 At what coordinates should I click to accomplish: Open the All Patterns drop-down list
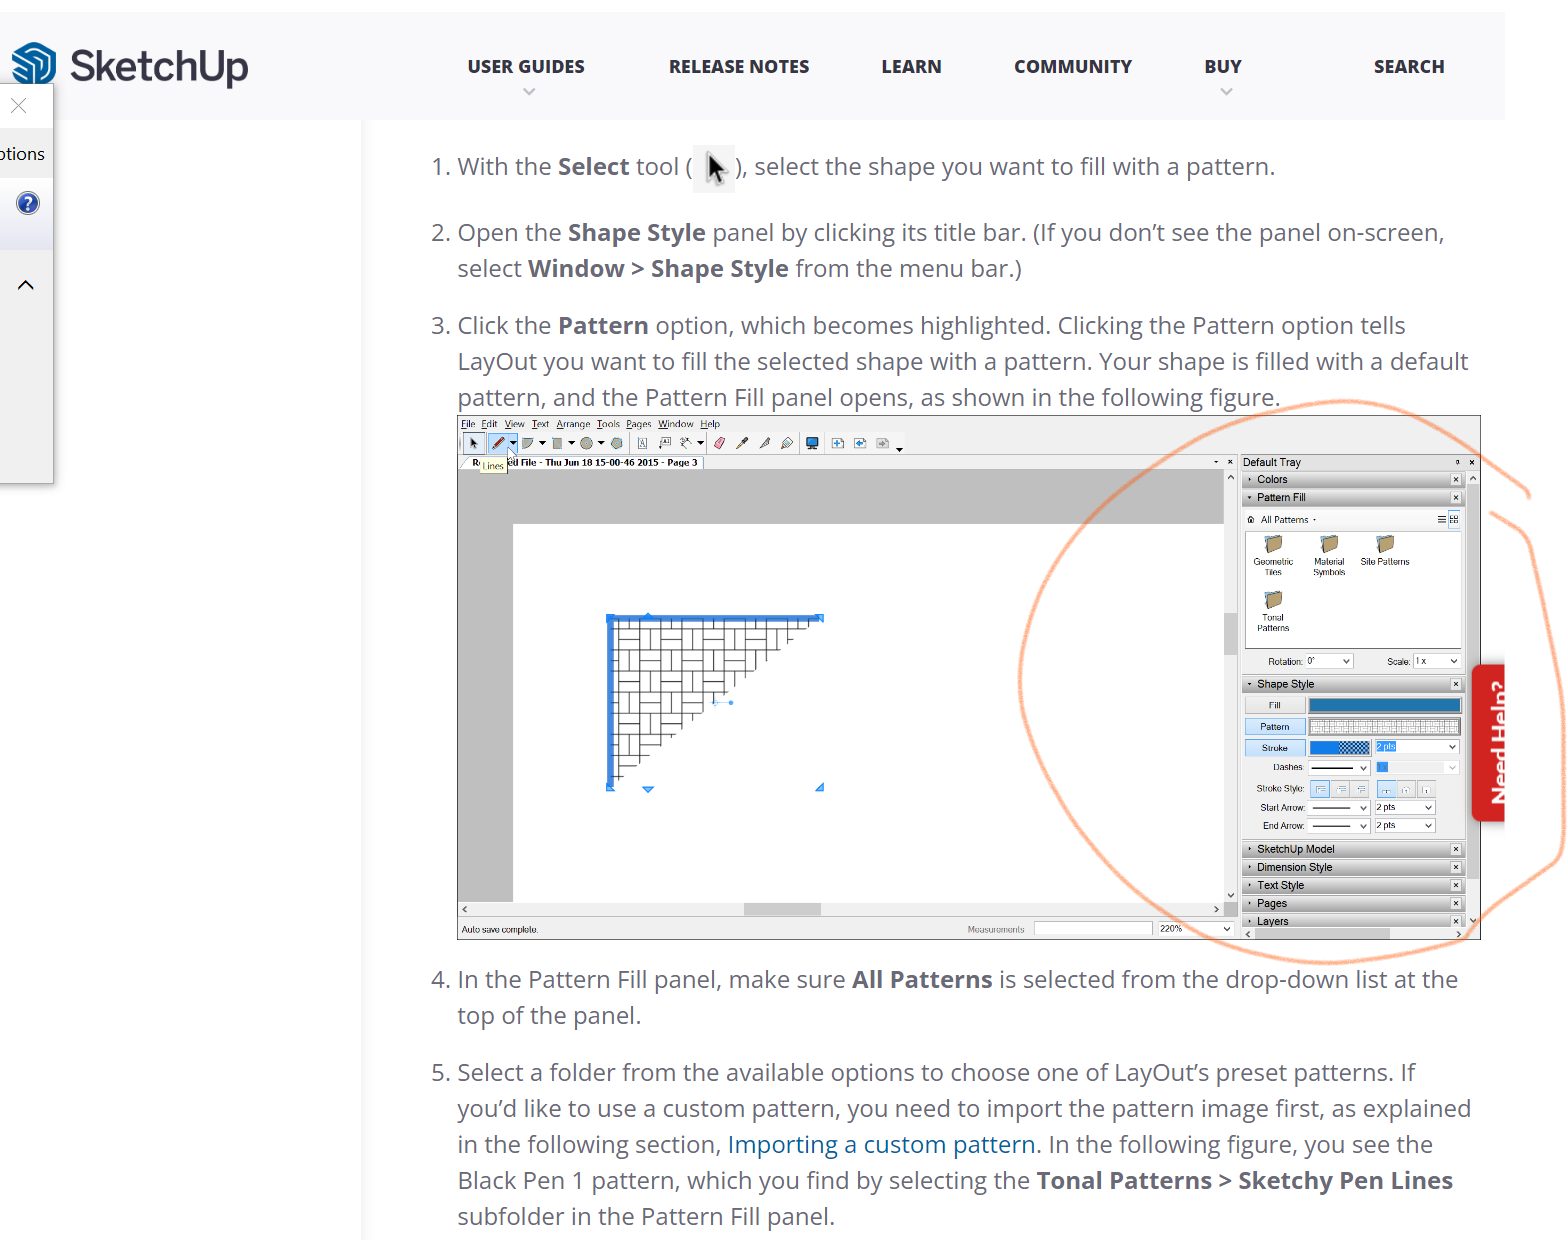point(1288,520)
